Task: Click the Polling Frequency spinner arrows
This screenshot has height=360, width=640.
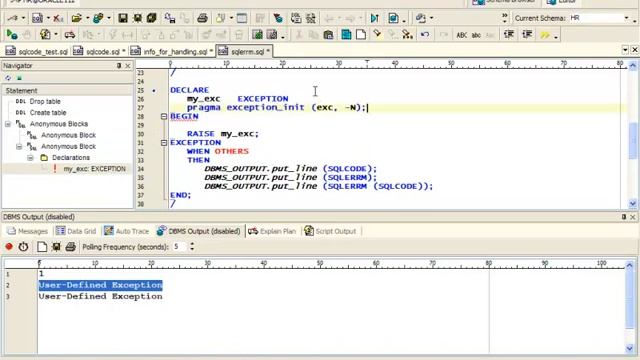Action: [192, 247]
